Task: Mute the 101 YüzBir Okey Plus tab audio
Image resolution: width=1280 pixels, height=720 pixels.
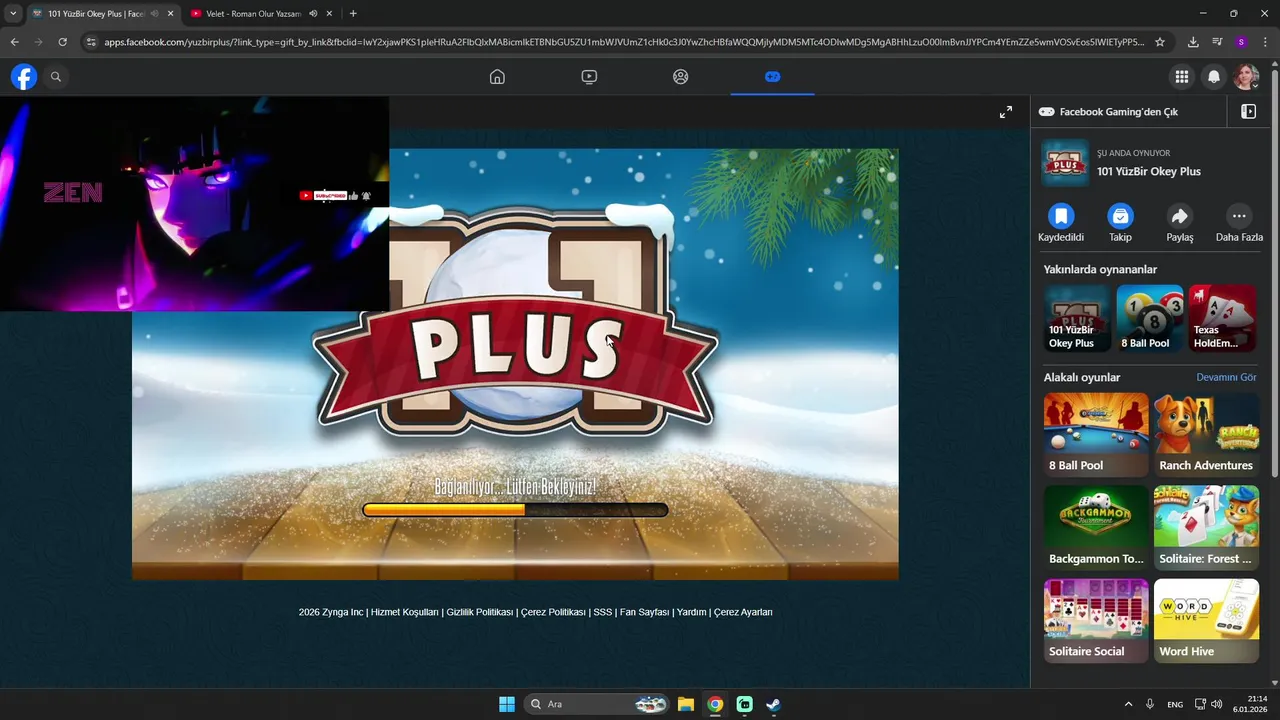Action: tap(154, 14)
